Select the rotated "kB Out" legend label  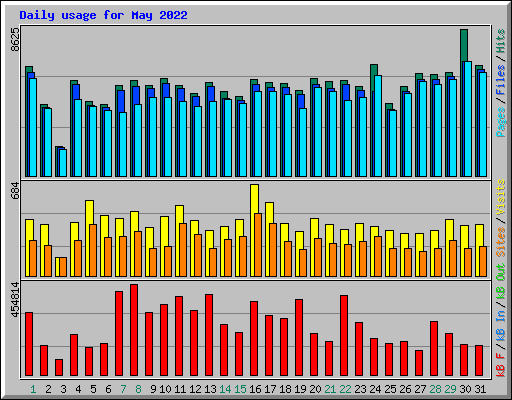coord(501,281)
